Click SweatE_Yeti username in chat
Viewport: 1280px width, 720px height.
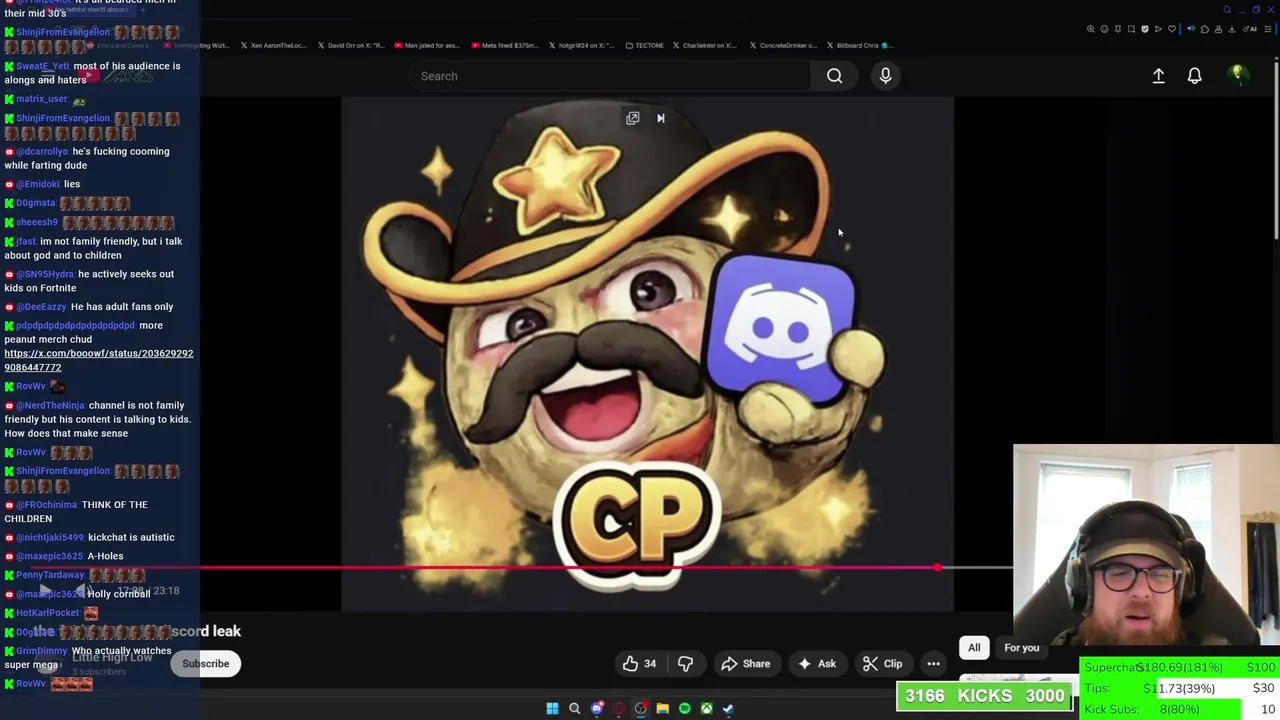pos(43,66)
